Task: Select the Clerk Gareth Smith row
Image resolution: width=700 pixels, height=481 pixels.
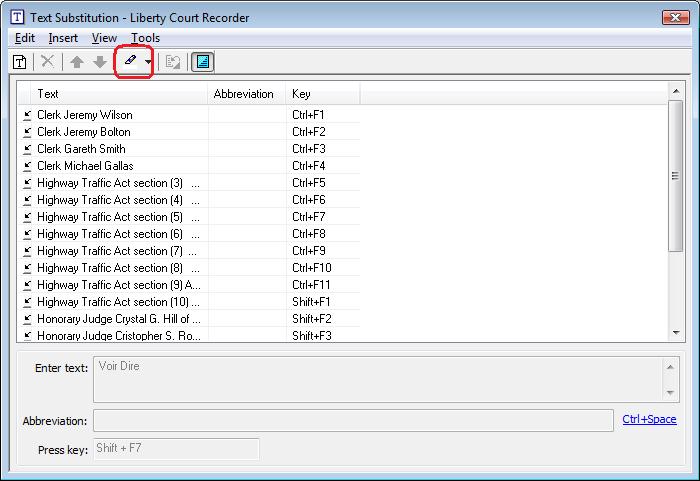Action: (x=189, y=149)
